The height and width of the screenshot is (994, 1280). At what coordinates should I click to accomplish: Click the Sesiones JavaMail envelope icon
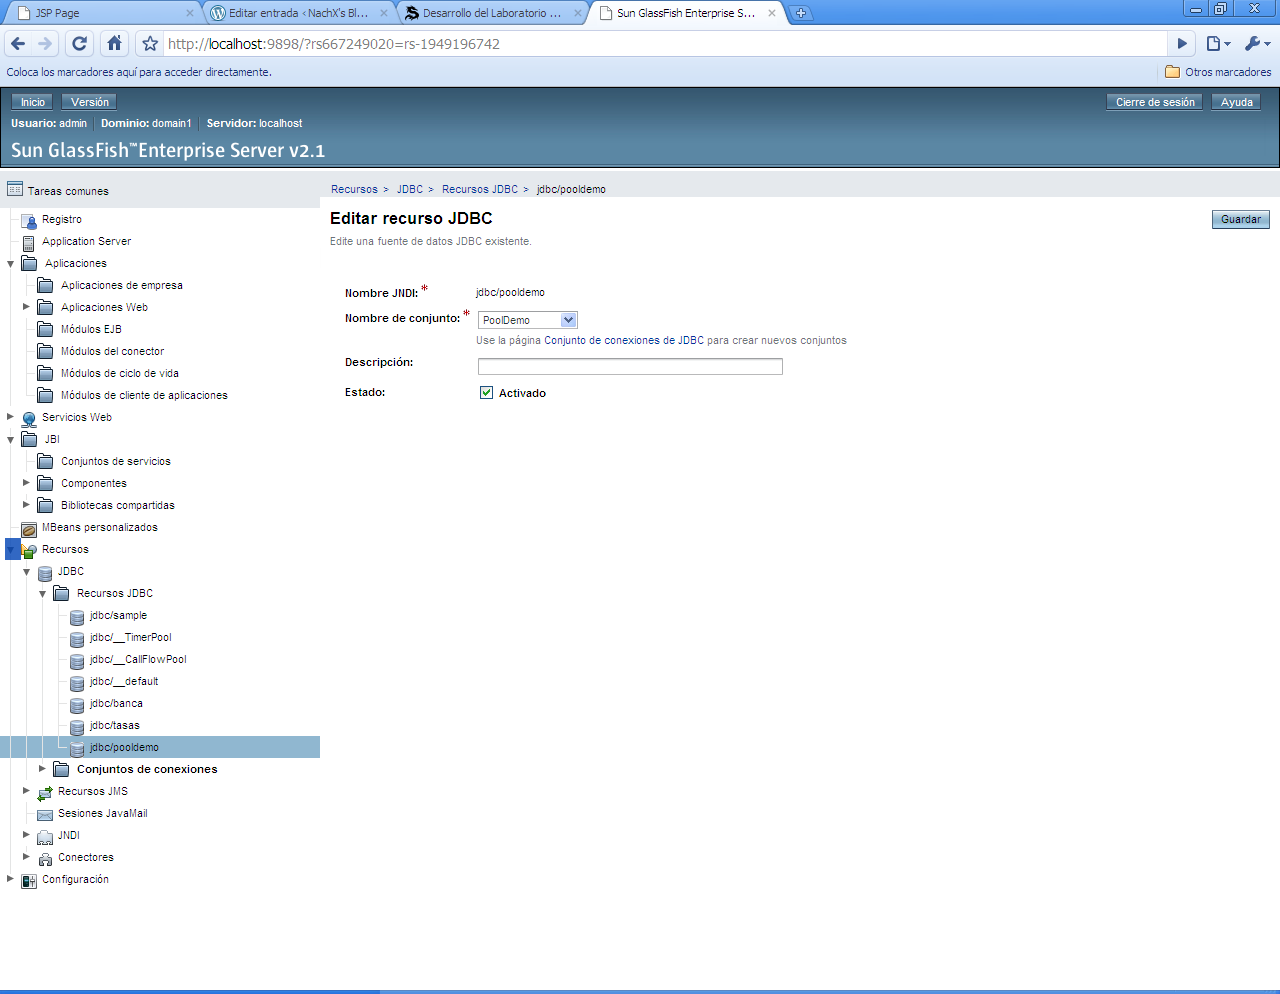[x=45, y=815]
